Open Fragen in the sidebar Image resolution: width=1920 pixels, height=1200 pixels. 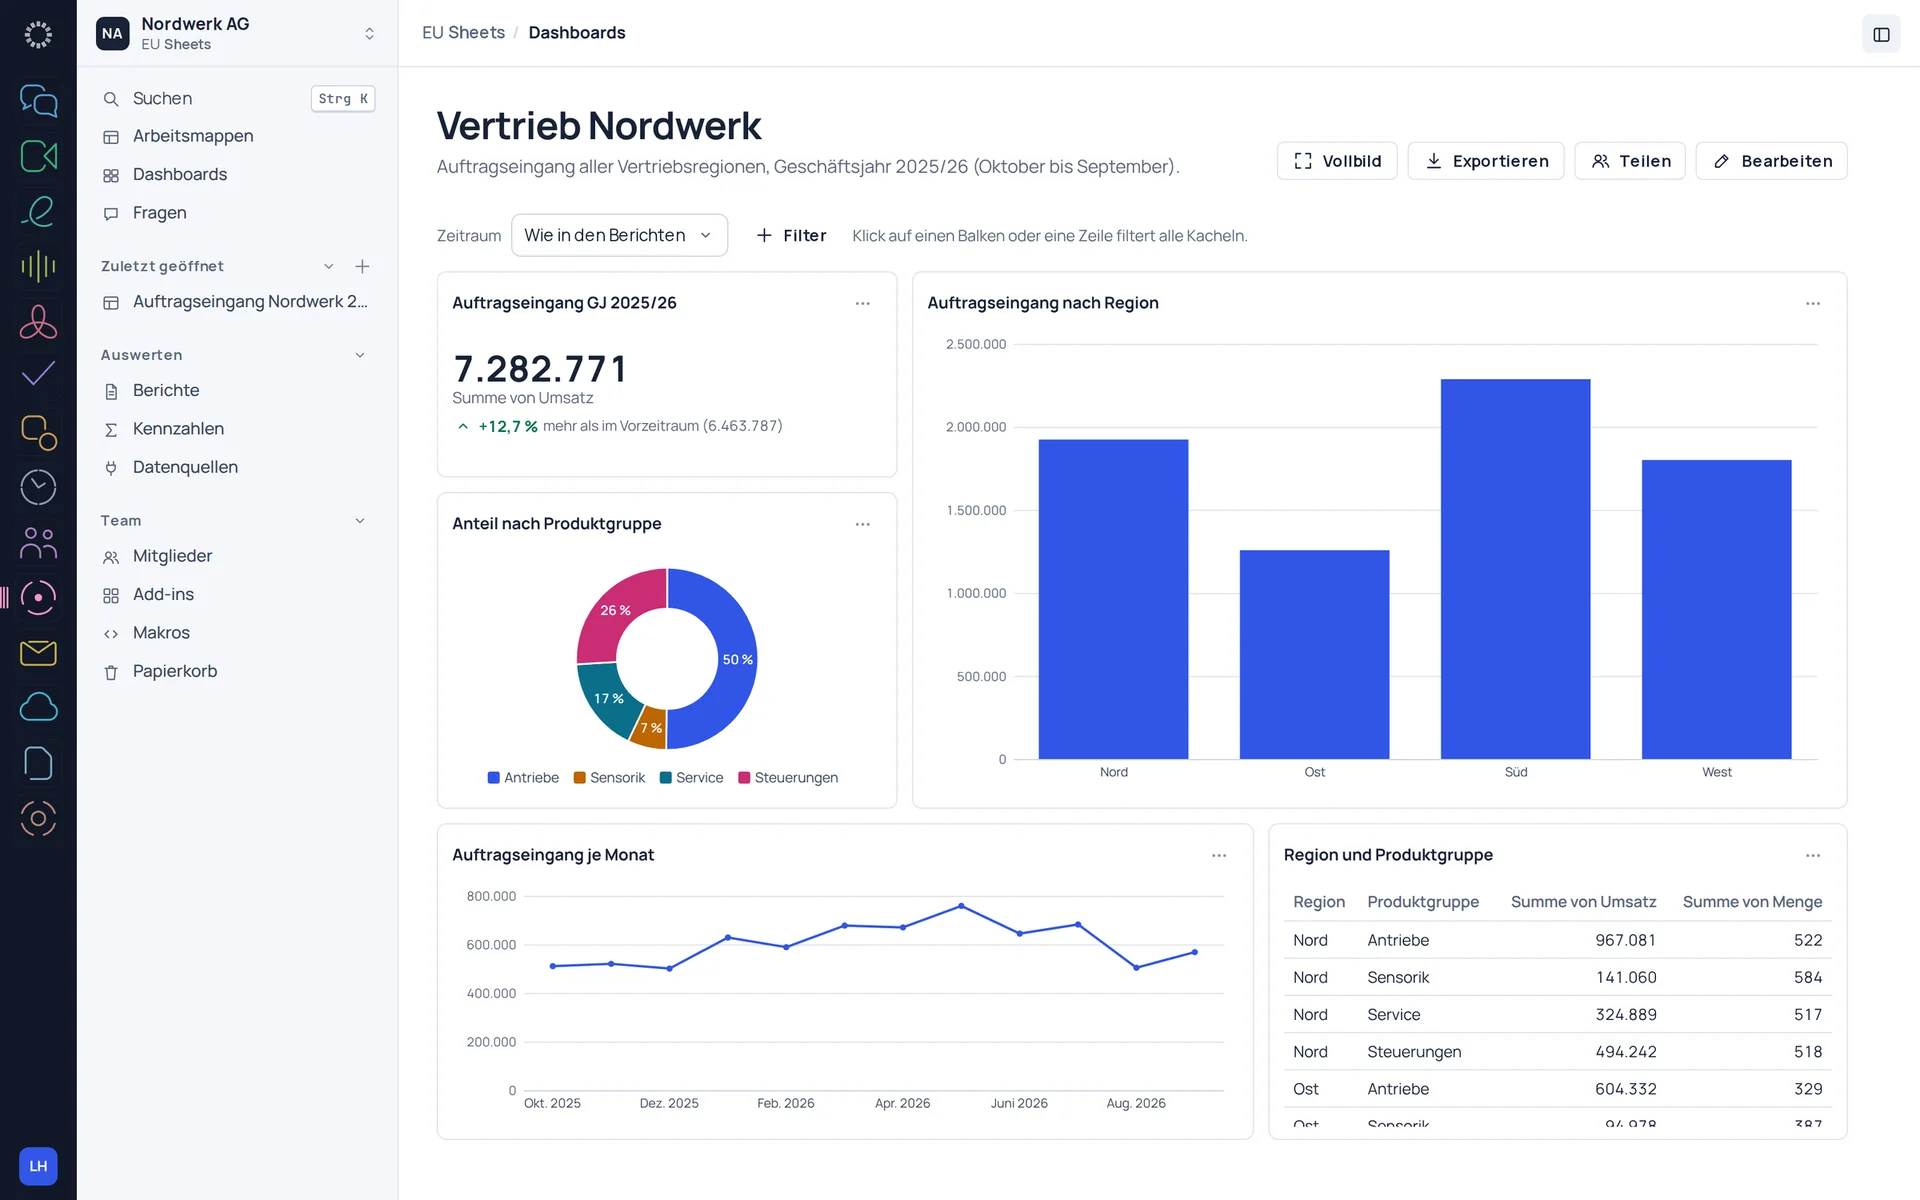(x=237, y=213)
